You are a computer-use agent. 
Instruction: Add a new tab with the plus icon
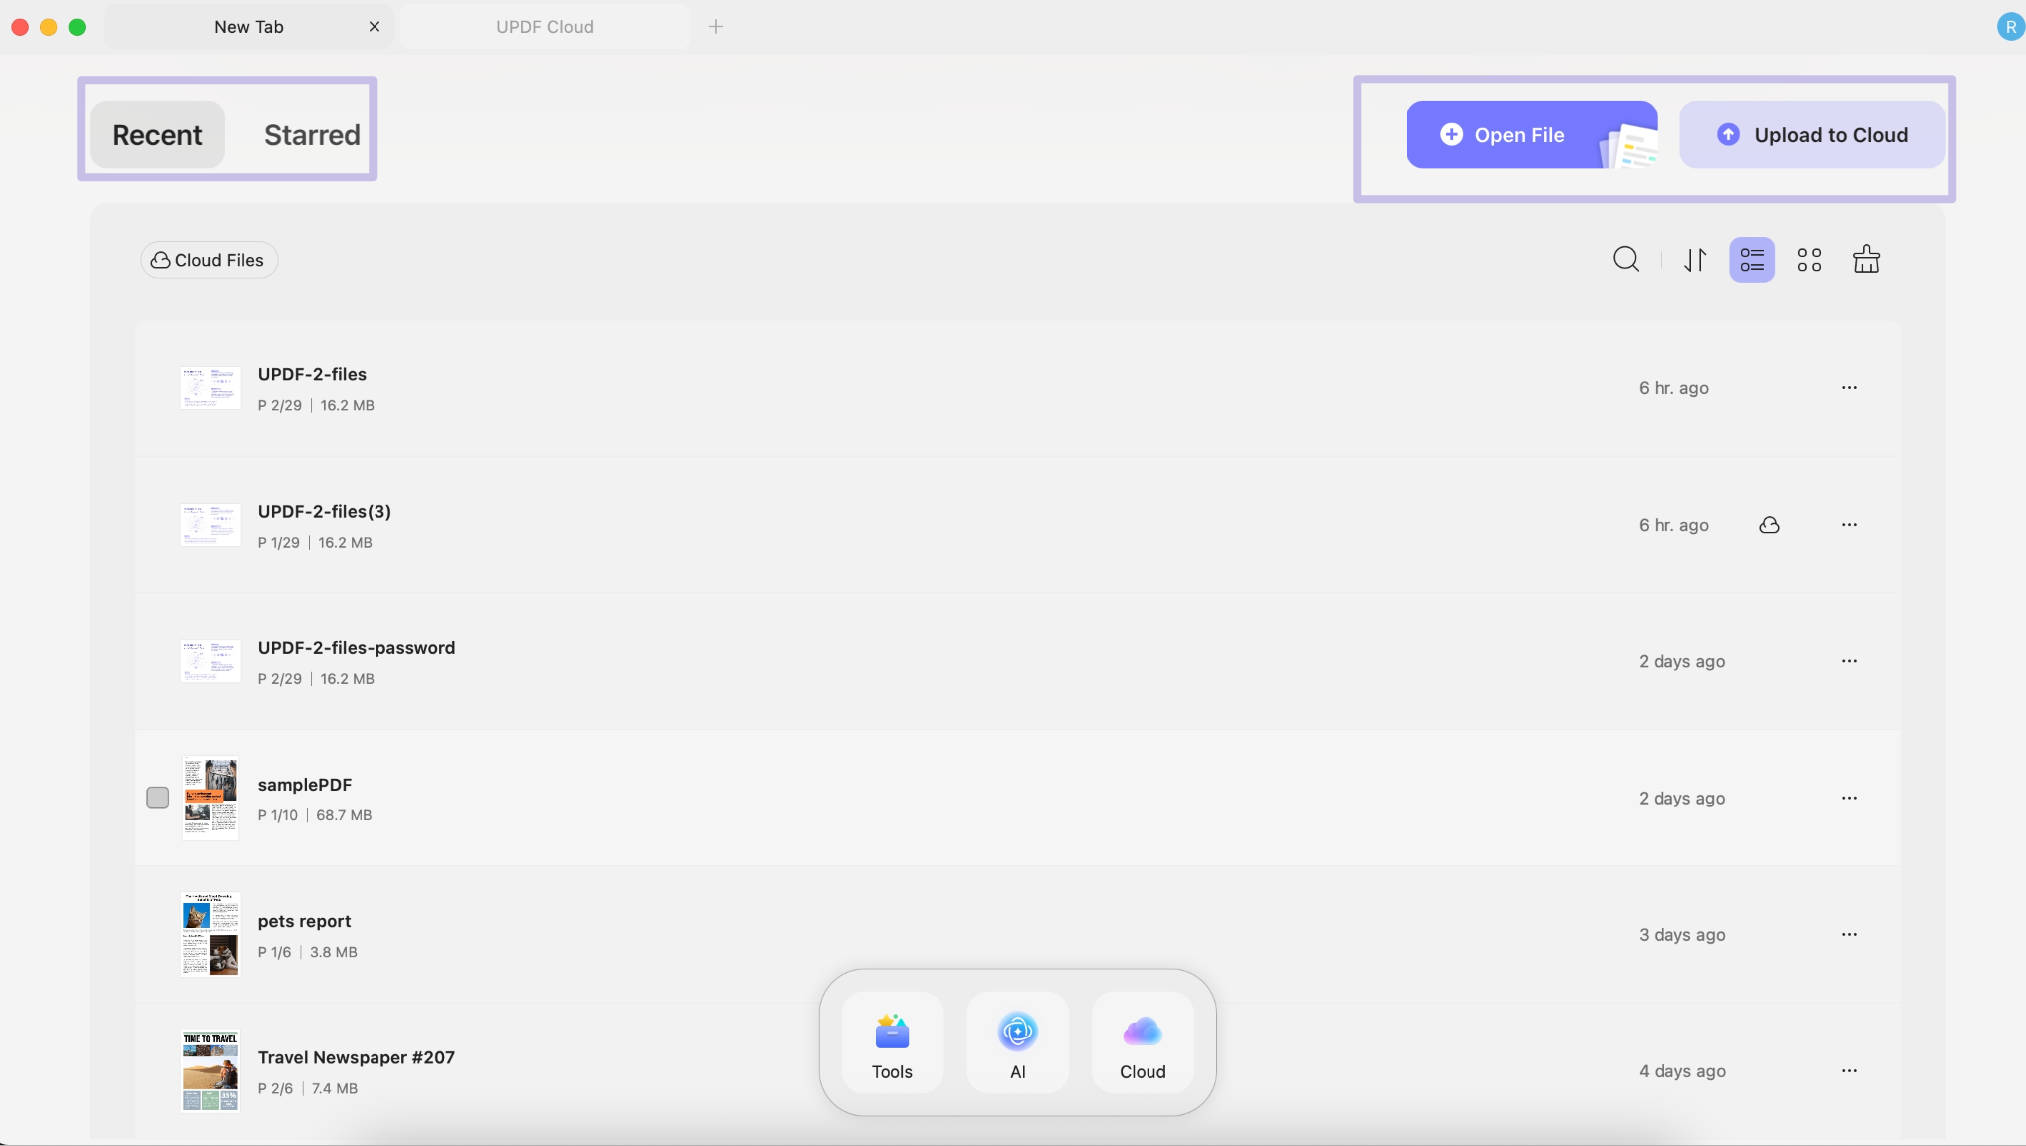(x=716, y=27)
